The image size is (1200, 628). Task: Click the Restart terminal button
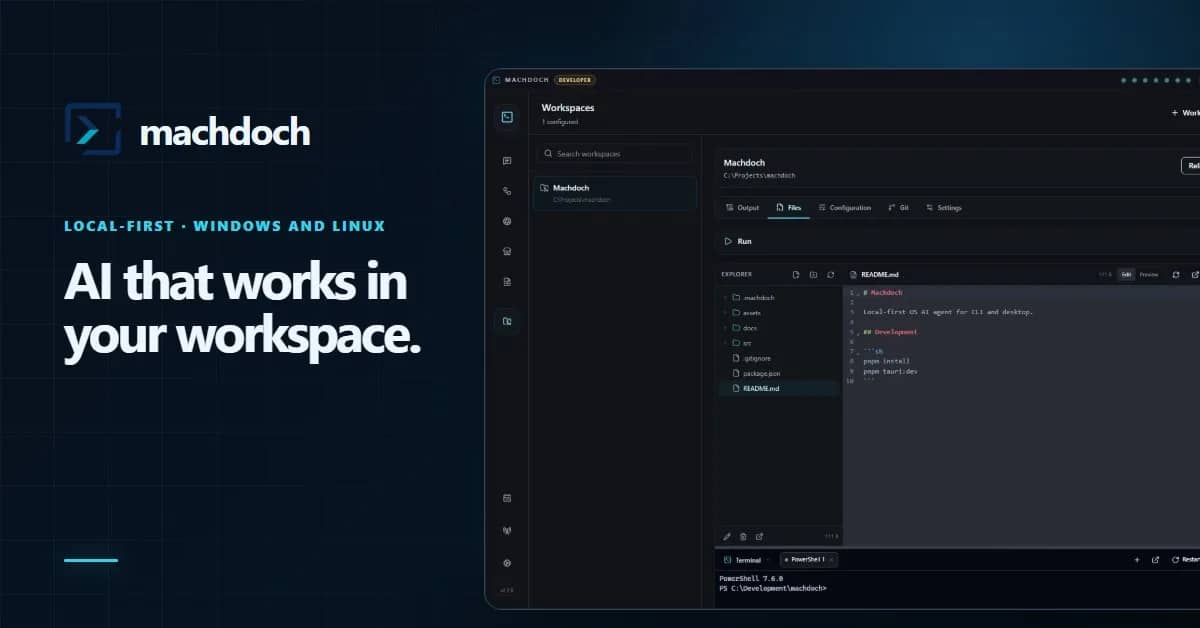pyautogui.click(x=1184, y=560)
